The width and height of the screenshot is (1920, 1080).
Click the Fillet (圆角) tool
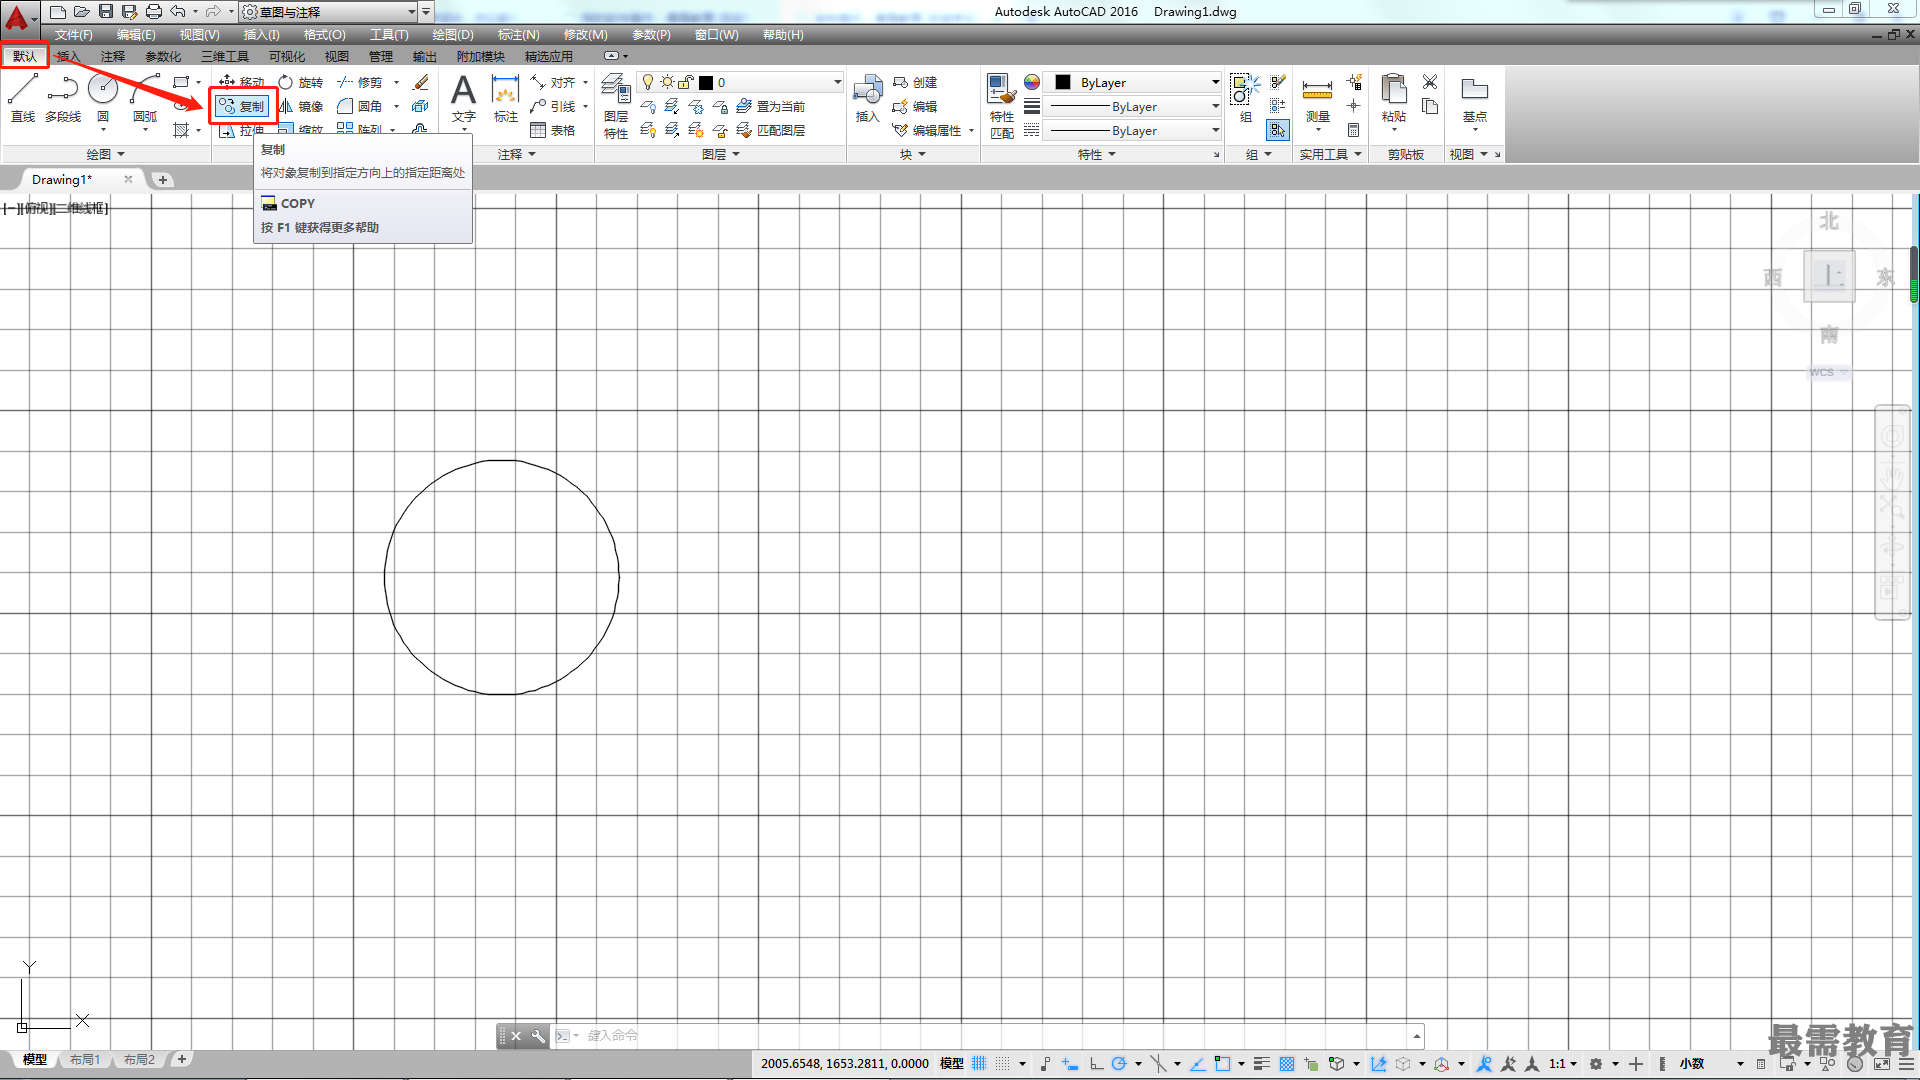pos(360,106)
